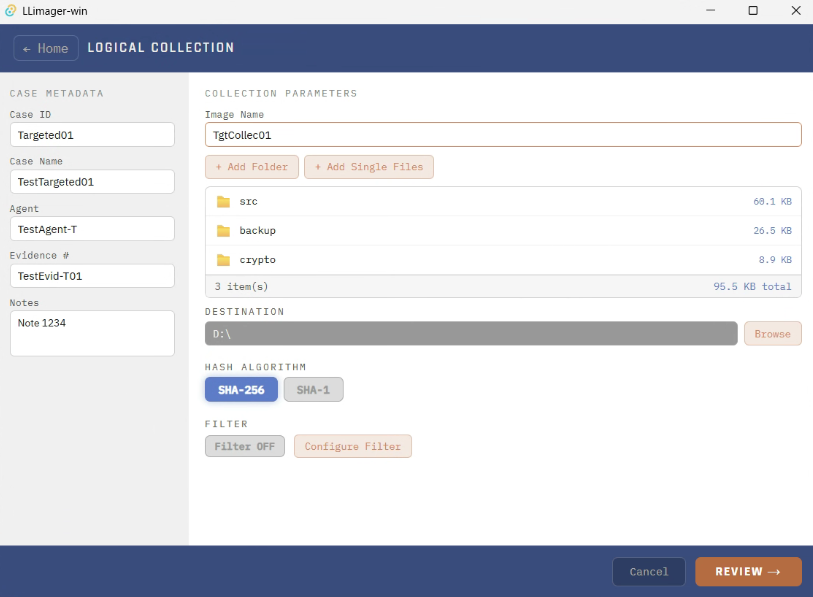
Task: Select the Agent input field
Action: pos(92,229)
